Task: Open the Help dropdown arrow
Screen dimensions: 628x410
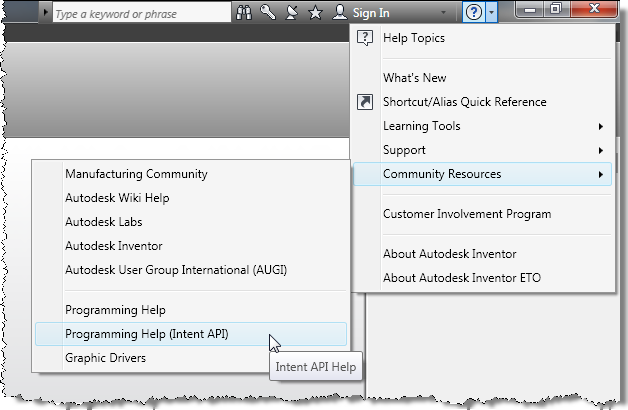Action: click(x=491, y=14)
